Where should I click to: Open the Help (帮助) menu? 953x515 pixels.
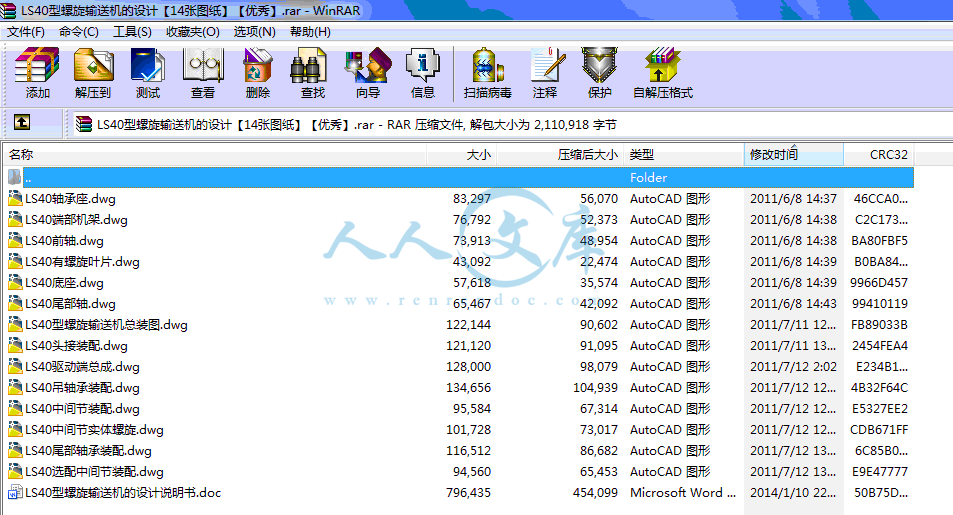click(x=310, y=32)
